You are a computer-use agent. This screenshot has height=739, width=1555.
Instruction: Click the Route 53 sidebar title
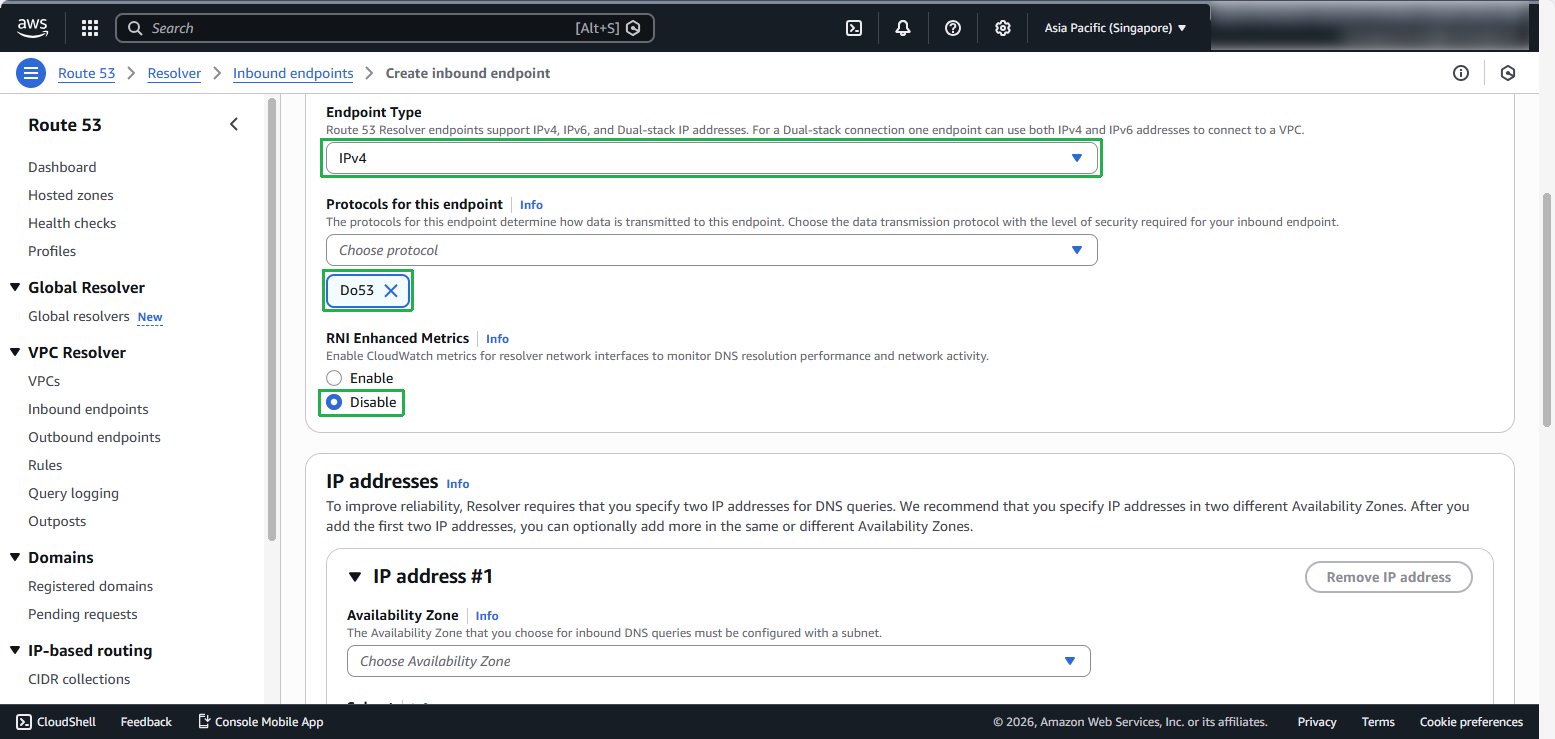65,125
